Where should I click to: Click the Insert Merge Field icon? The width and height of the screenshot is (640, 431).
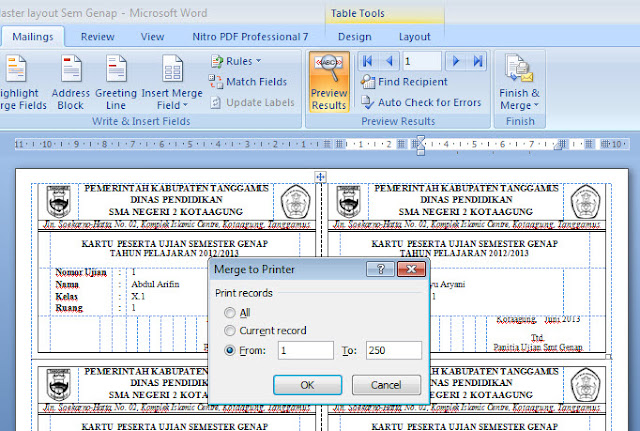(x=172, y=69)
